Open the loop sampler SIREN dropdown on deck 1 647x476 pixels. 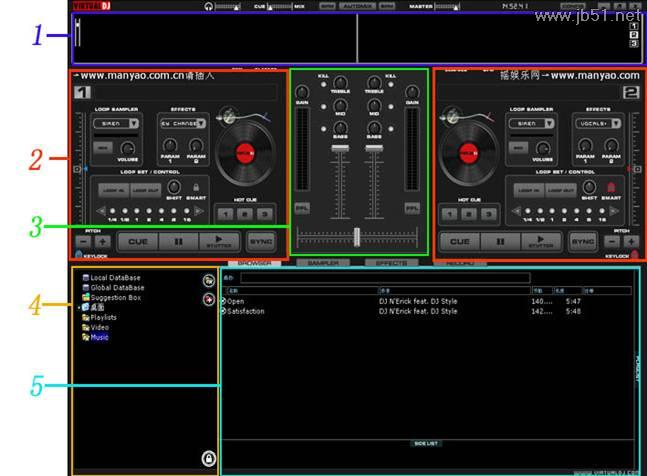click(x=134, y=123)
